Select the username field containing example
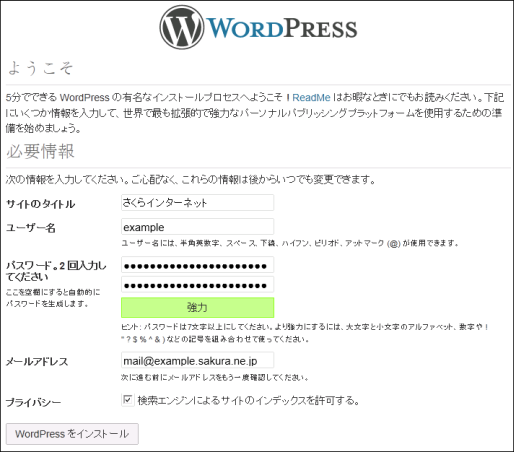 coord(197,227)
